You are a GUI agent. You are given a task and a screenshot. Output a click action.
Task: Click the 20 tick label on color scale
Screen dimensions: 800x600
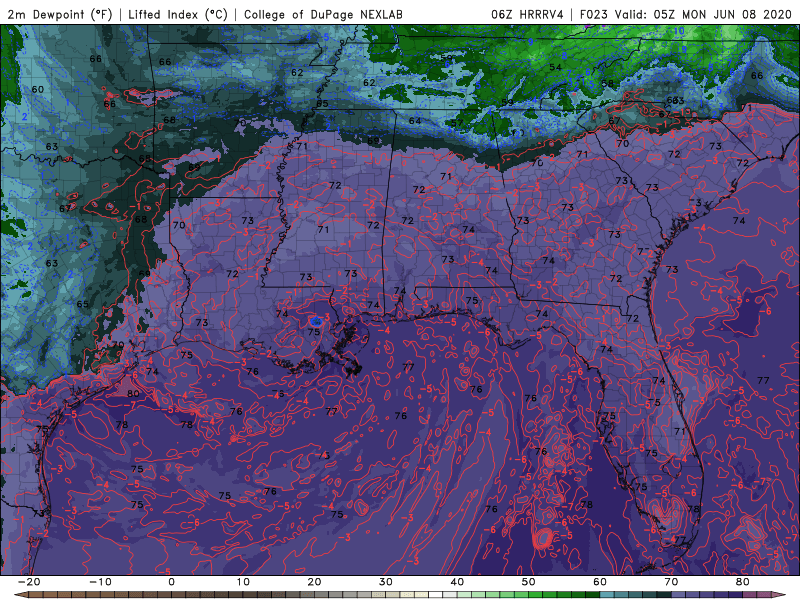click(314, 582)
